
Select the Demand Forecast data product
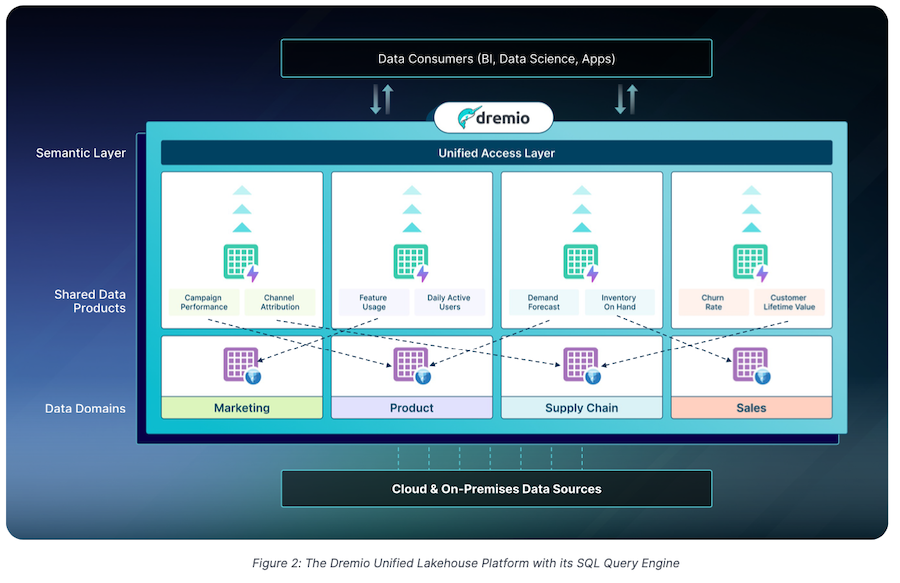(544, 302)
